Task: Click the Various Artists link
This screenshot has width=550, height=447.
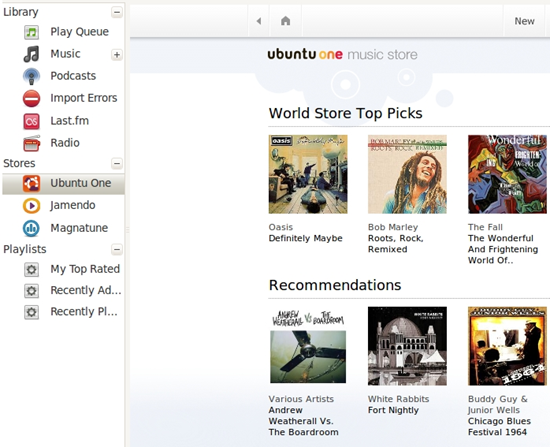Action: coord(301,399)
